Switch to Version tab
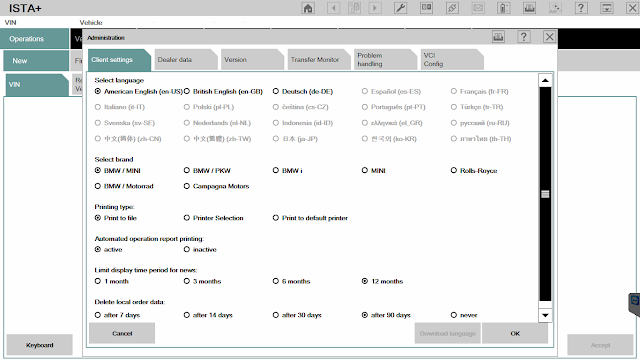 tap(252, 60)
